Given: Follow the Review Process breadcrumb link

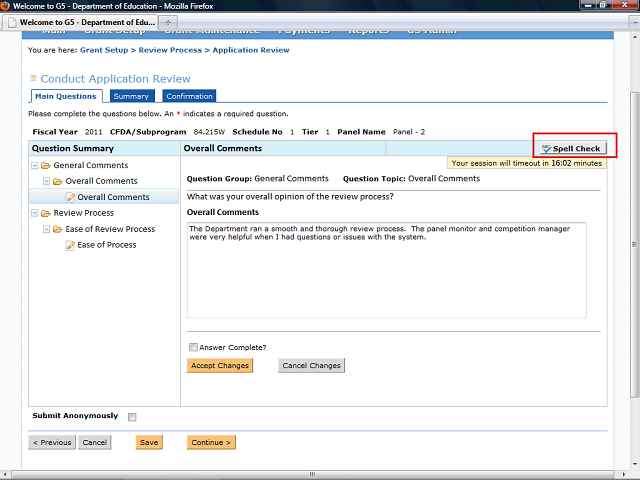Looking at the screenshot, I should [170, 50].
